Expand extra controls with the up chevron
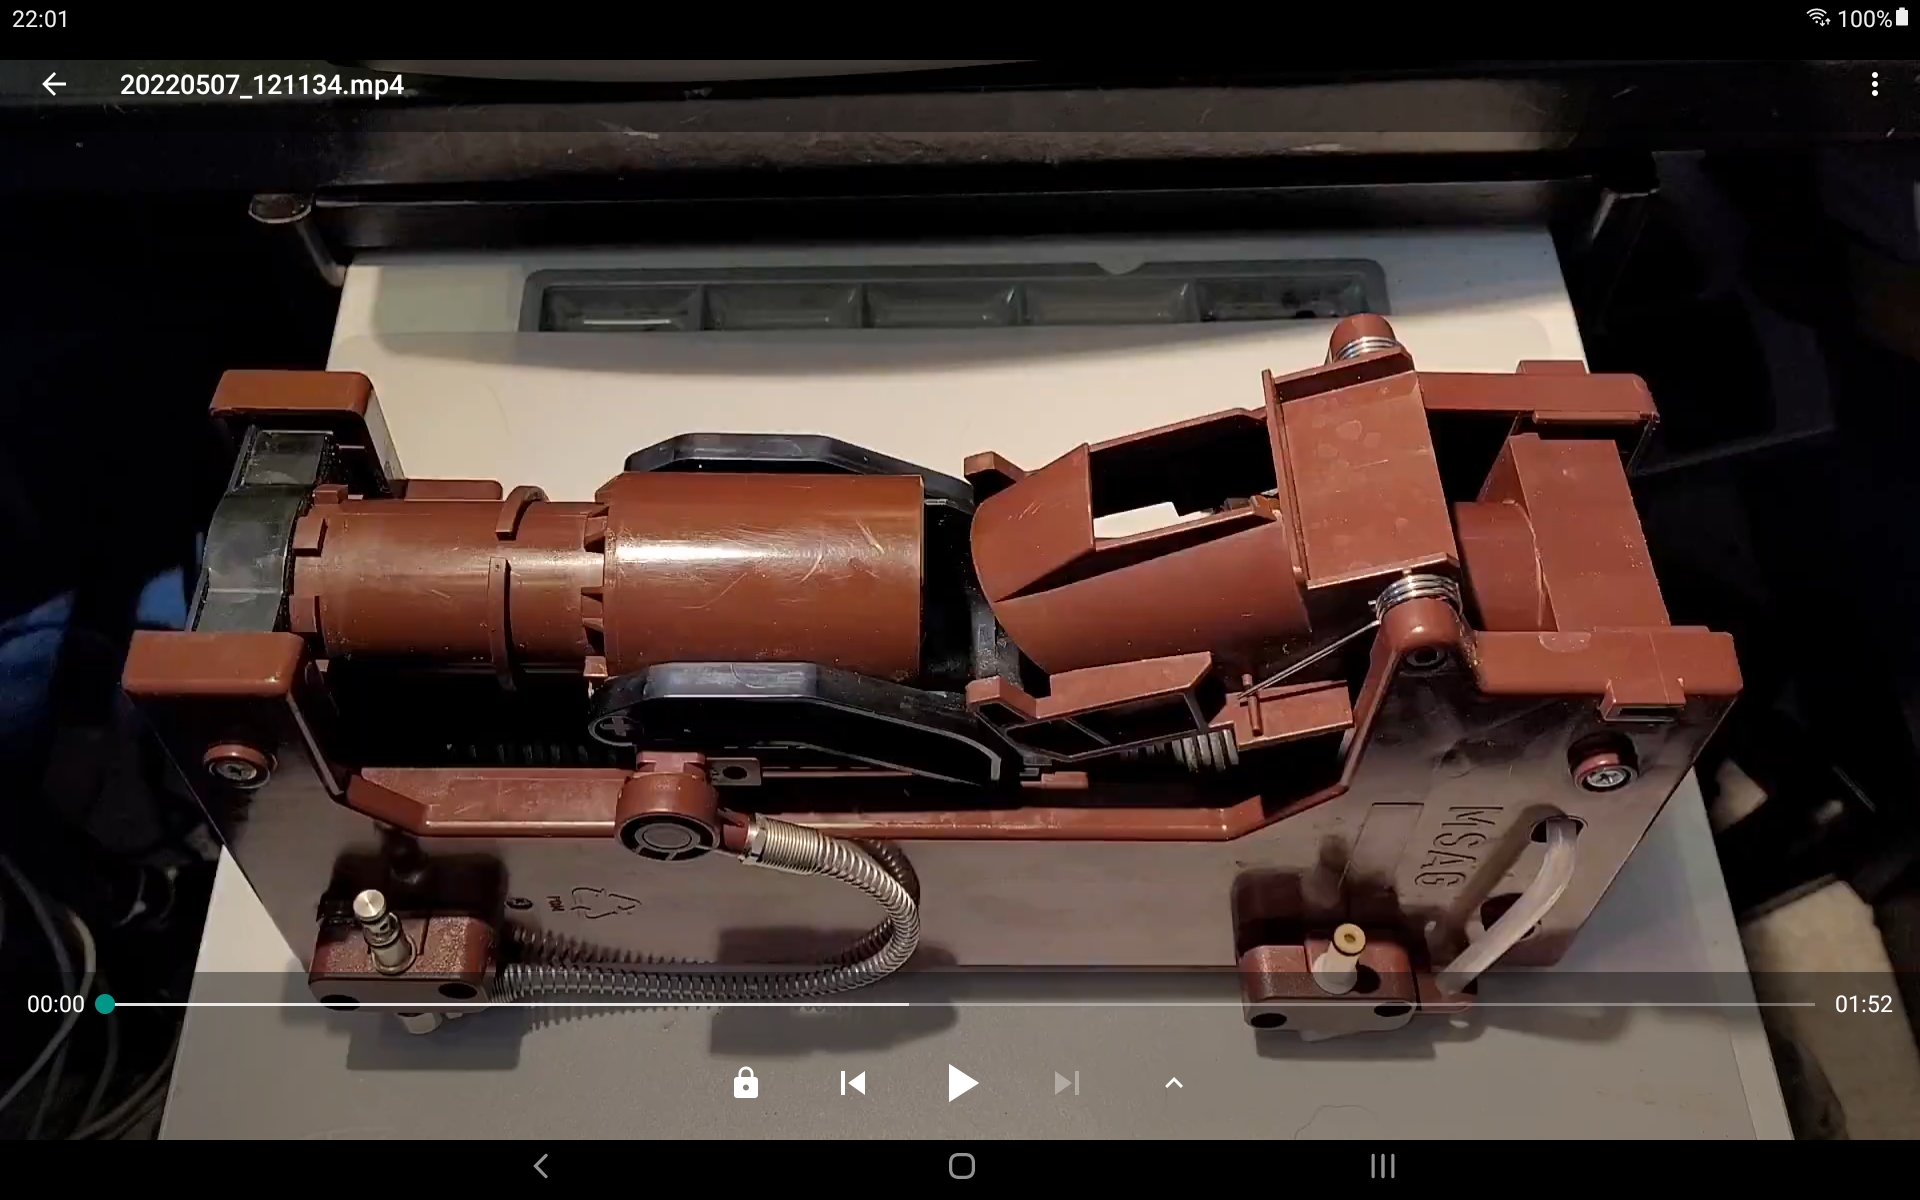Screen dimensions: 1920x1200 click(1174, 1083)
